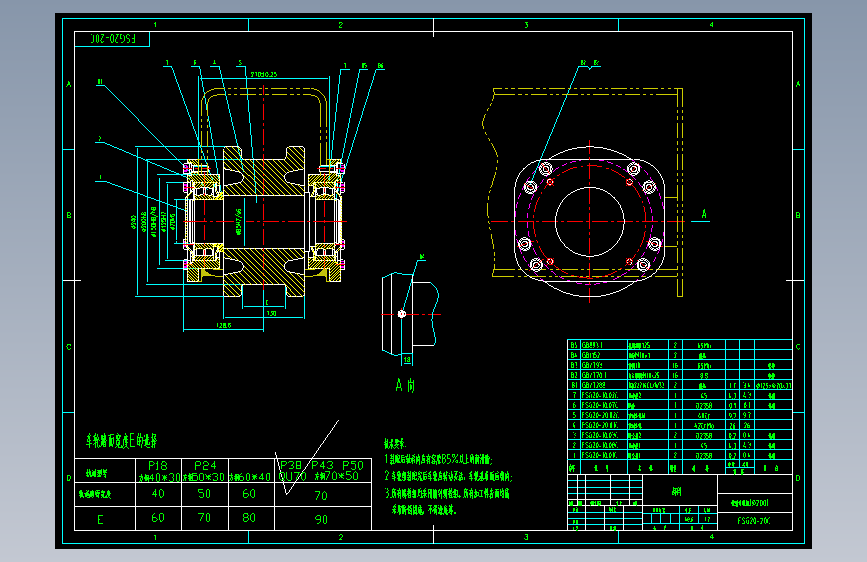Click technical note 1 containing 85%
The image size is (867, 562).
pyautogui.click(x=438, y=459)
